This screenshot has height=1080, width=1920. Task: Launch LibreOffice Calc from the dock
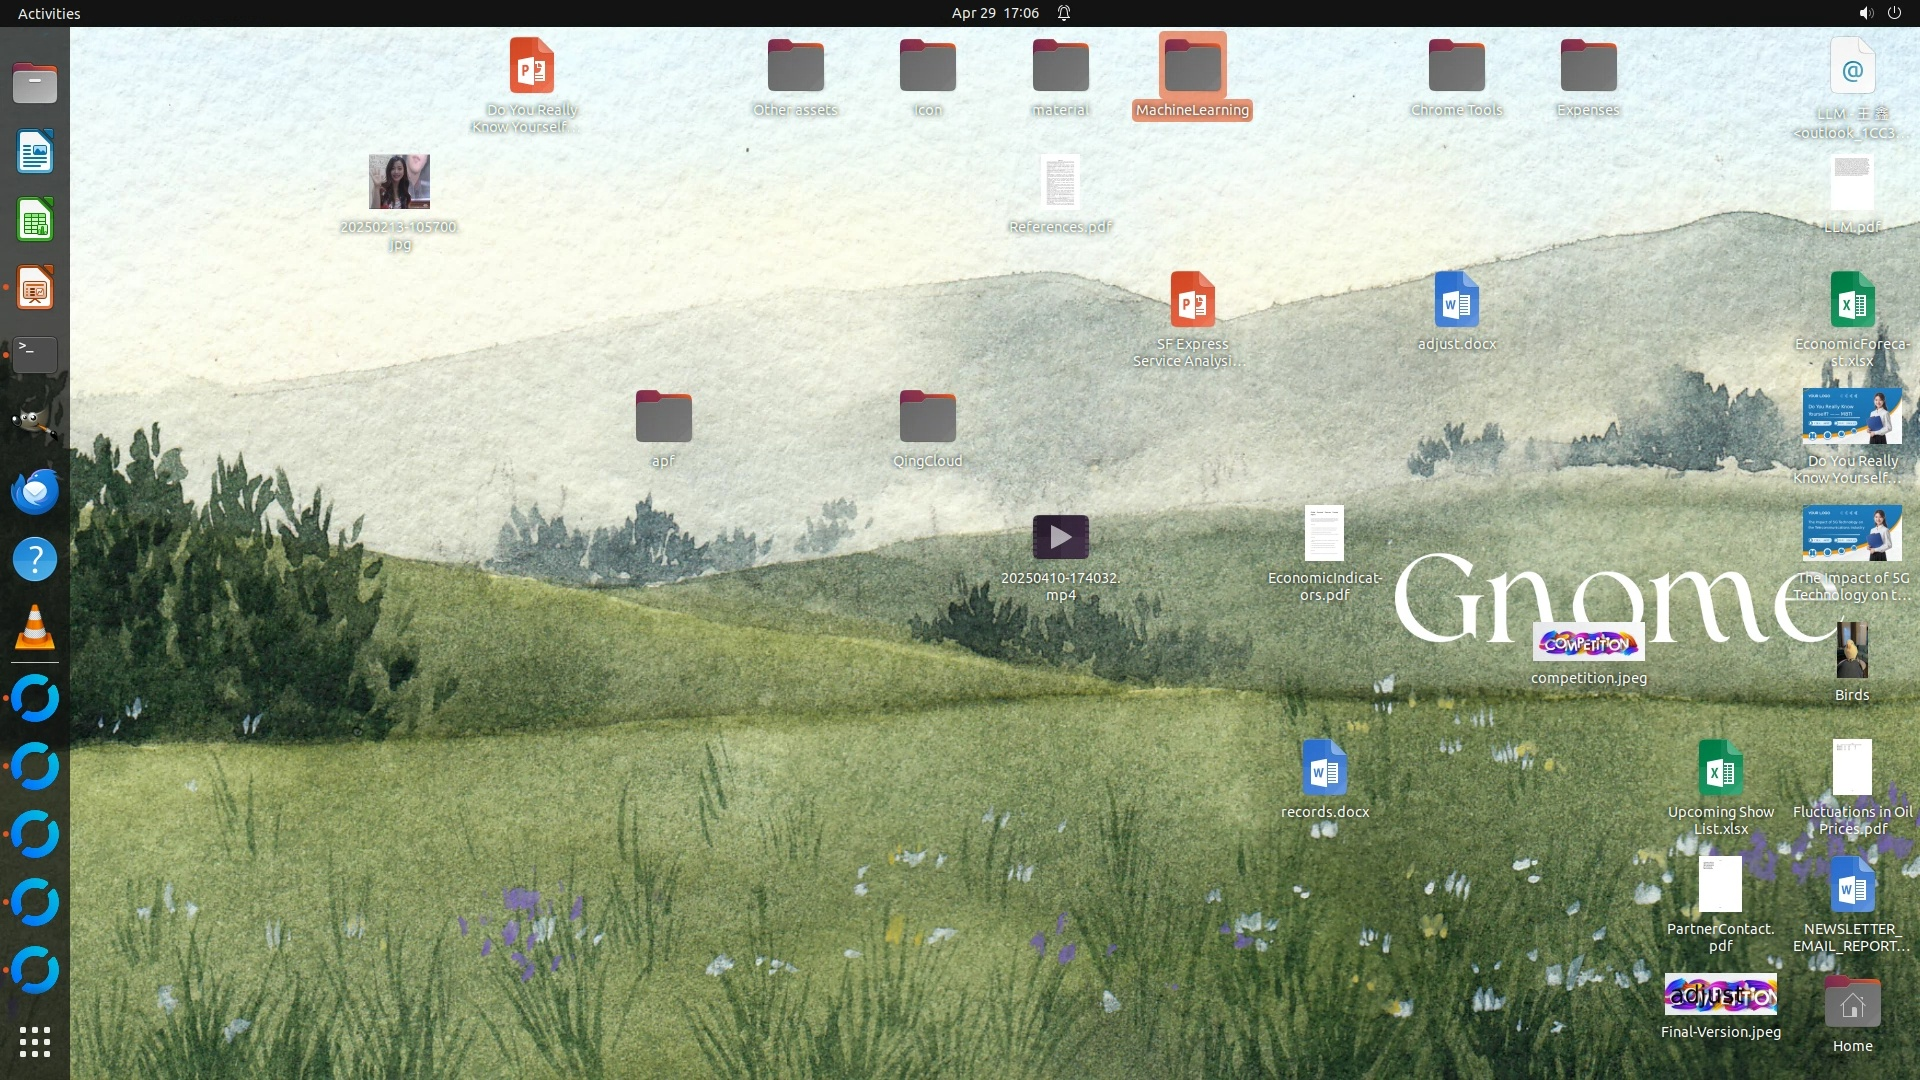pos(35,220)
